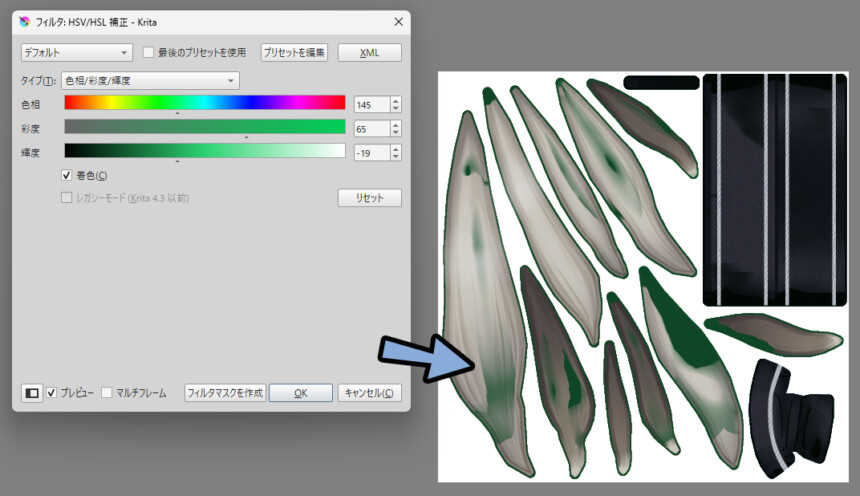Increase saturation value with up stepper arrow
This screenshot has height=496, width=860.
pos(396,125)
